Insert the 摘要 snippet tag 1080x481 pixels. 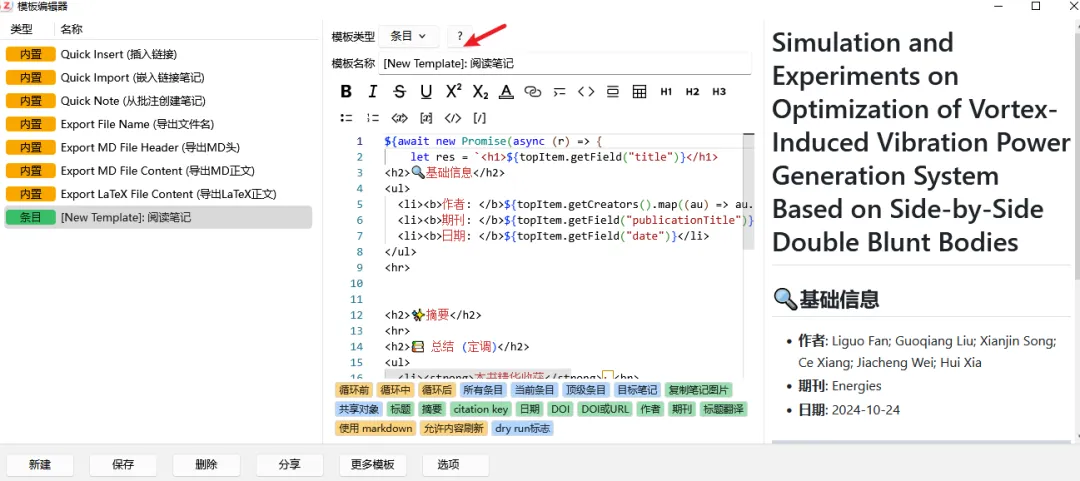click(433, 409)
